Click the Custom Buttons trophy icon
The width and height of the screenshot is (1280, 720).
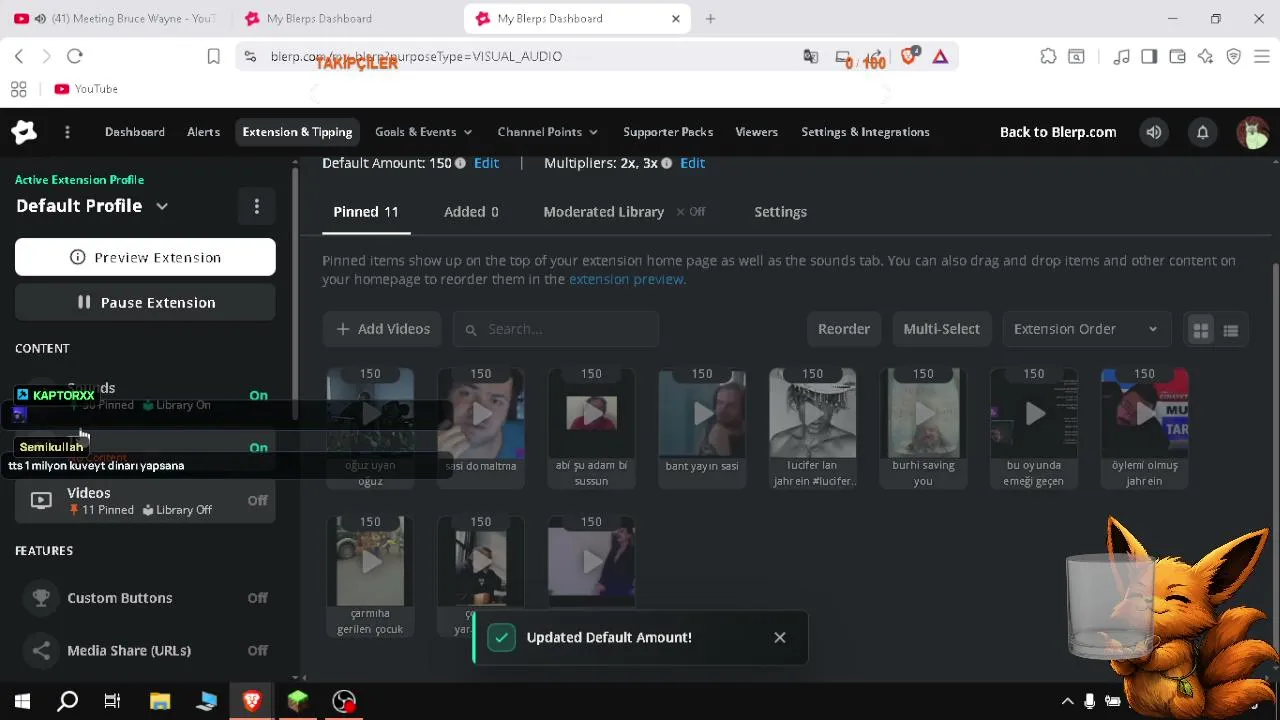[41, 598]
